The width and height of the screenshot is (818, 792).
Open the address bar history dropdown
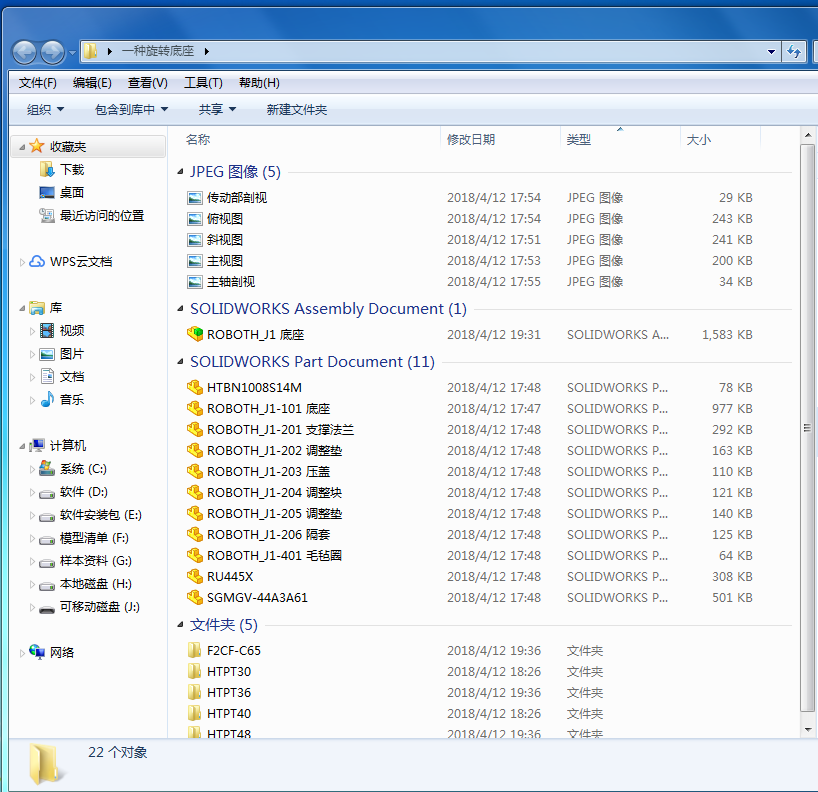click(x=771, y=52)
